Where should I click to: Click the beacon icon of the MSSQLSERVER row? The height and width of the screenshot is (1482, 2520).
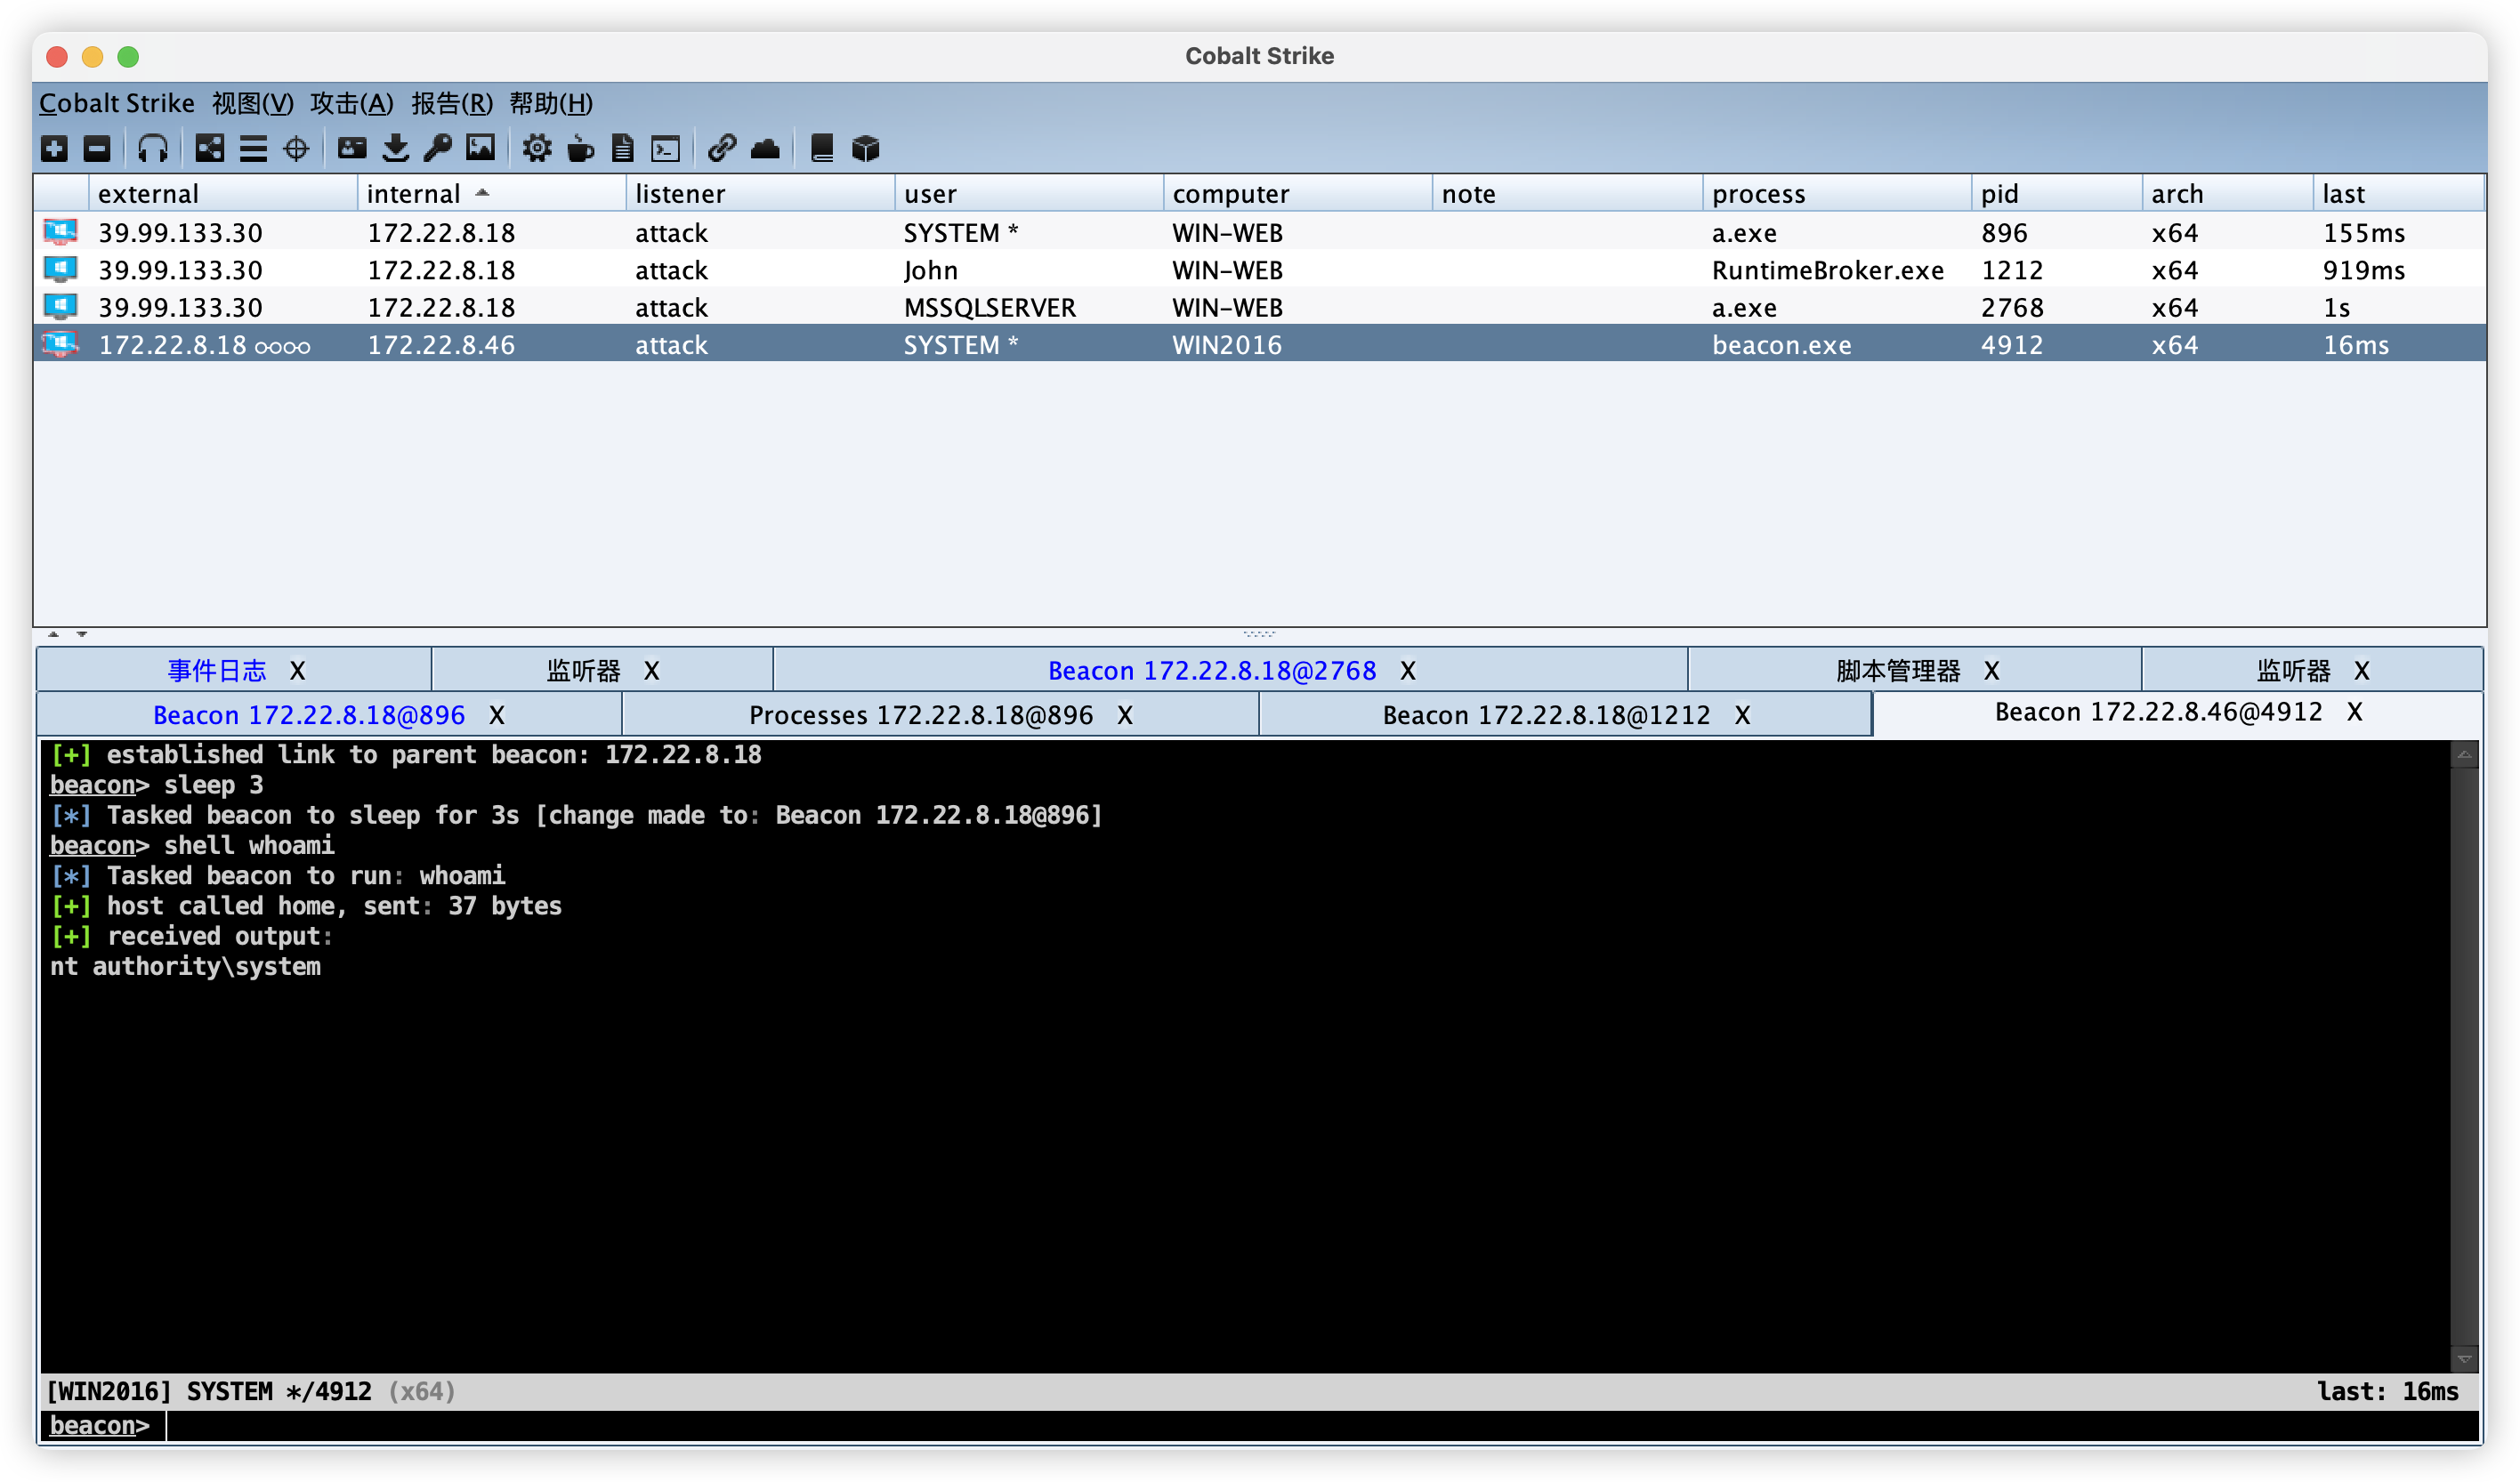[x=61, y=306]
